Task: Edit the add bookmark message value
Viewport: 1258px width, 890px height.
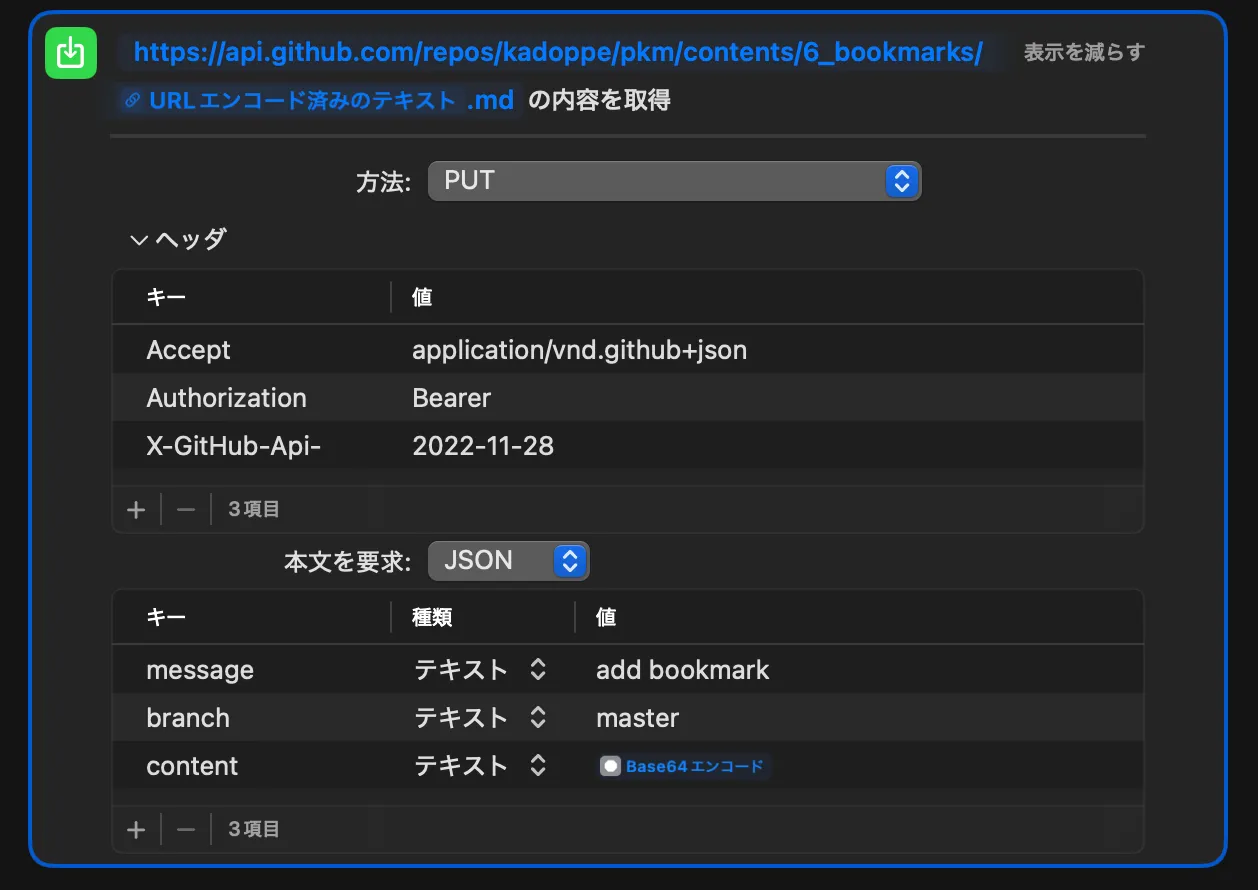Action: click(683, 669)
